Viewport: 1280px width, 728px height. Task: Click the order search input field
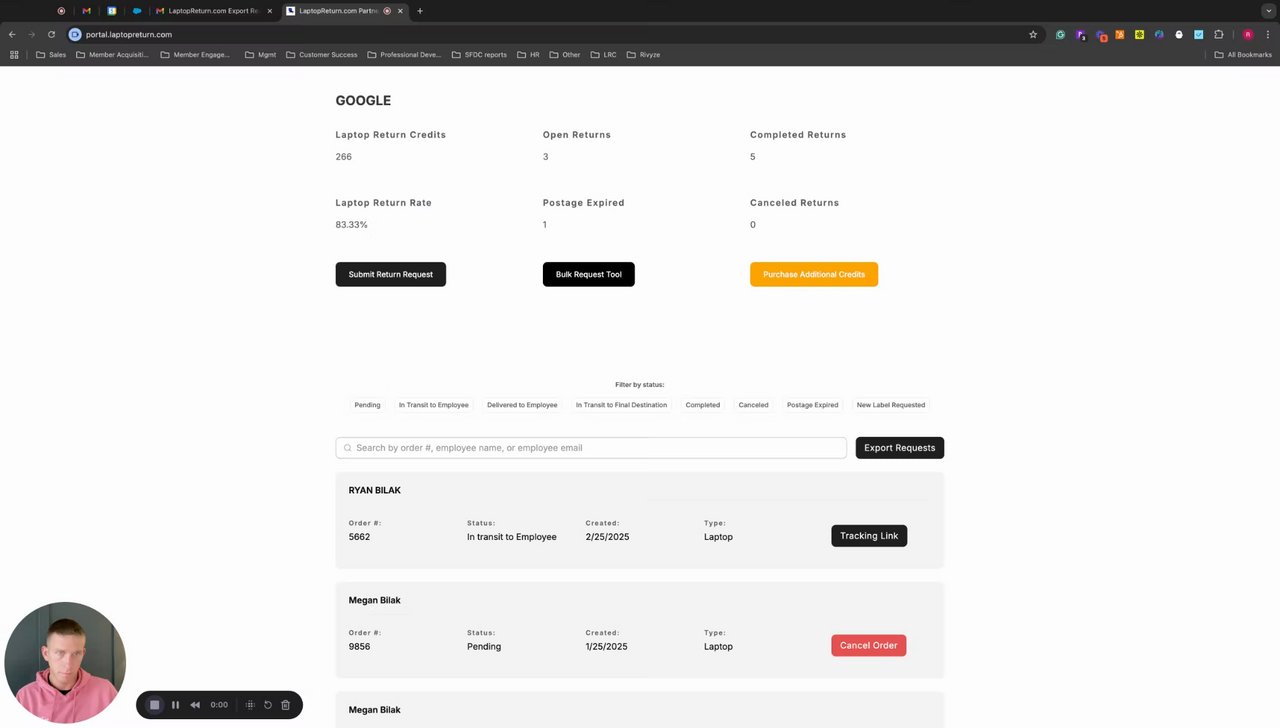tap(591, 448)
